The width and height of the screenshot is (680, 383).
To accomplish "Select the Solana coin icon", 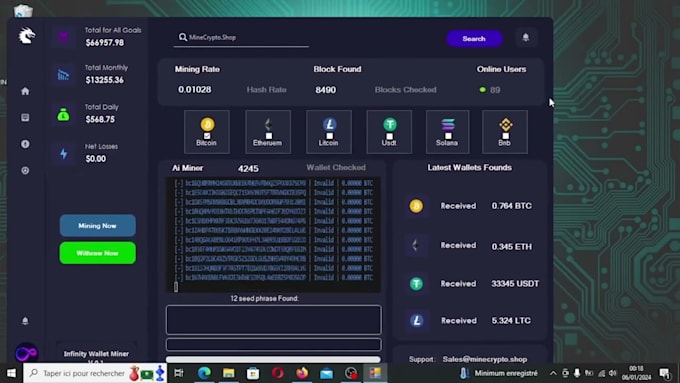I will click(x=448, y=124).
